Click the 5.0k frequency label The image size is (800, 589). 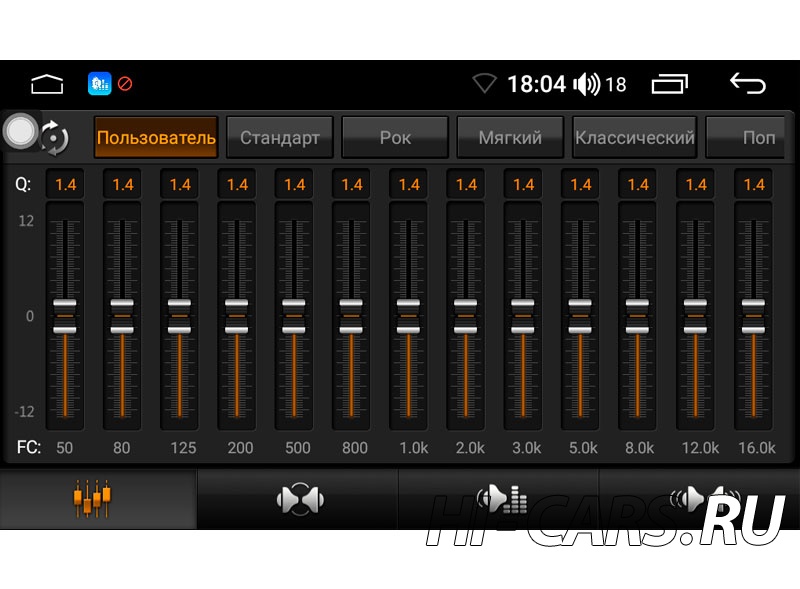583,448
